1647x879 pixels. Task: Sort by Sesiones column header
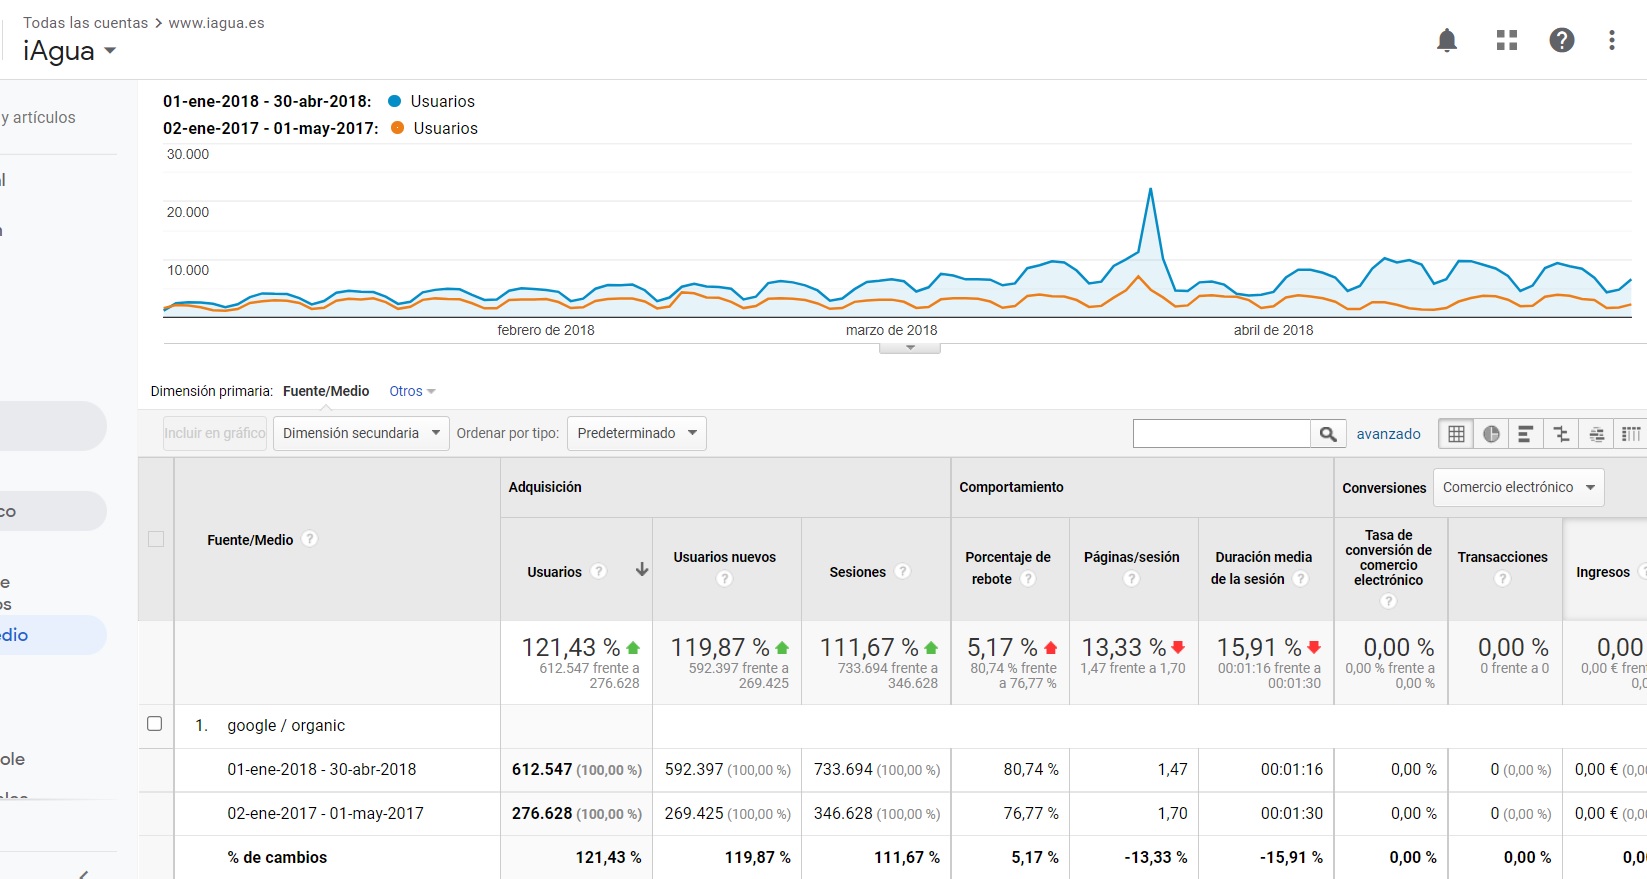857,572
